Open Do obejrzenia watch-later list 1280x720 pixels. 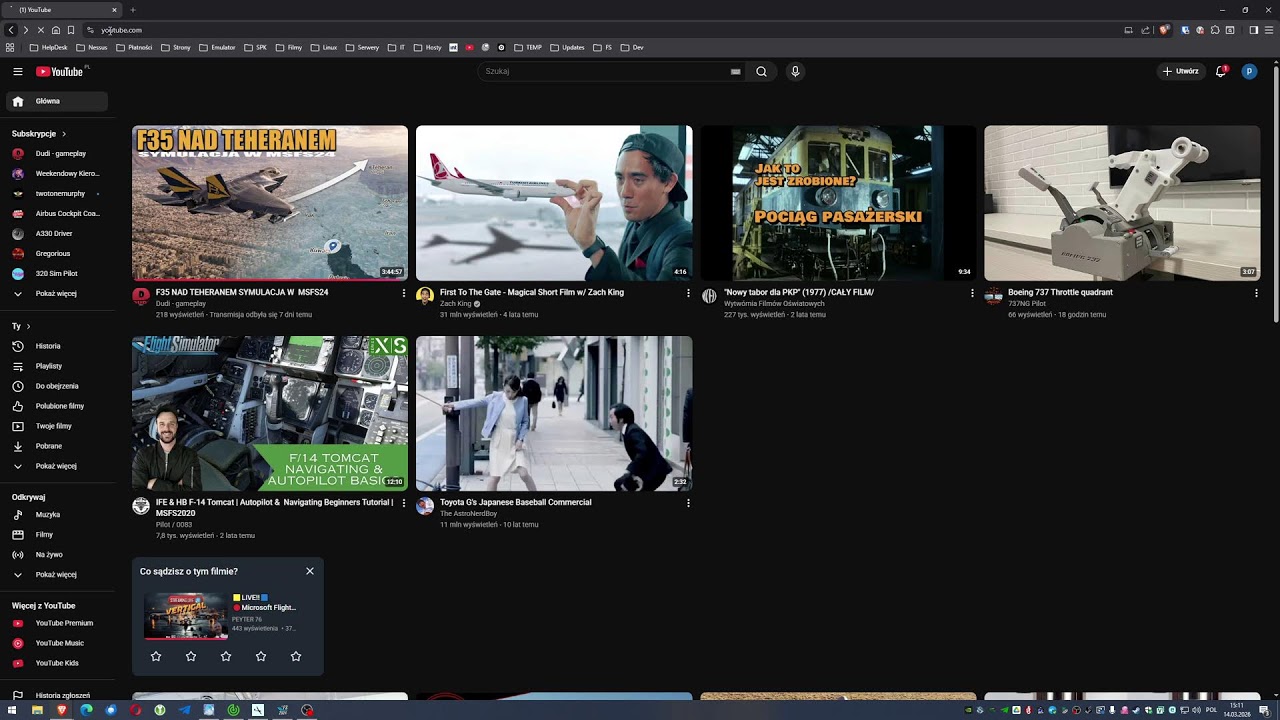(58, 386)
